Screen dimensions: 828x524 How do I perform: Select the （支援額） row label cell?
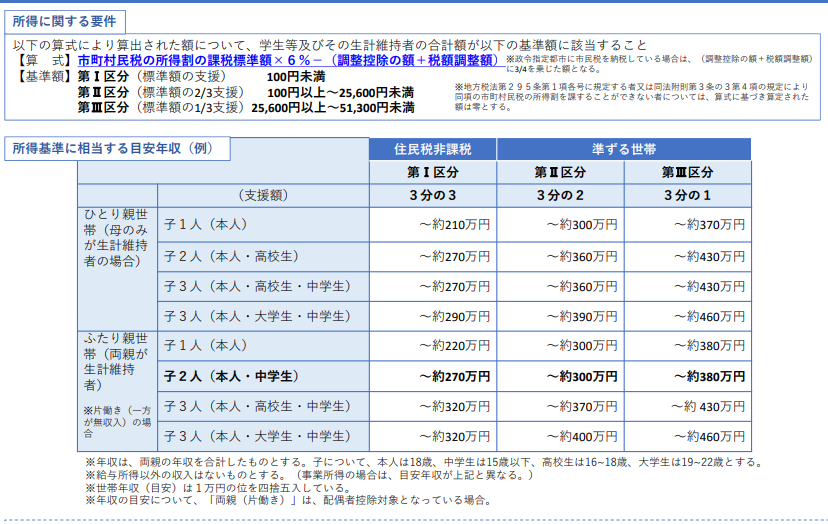263,195
